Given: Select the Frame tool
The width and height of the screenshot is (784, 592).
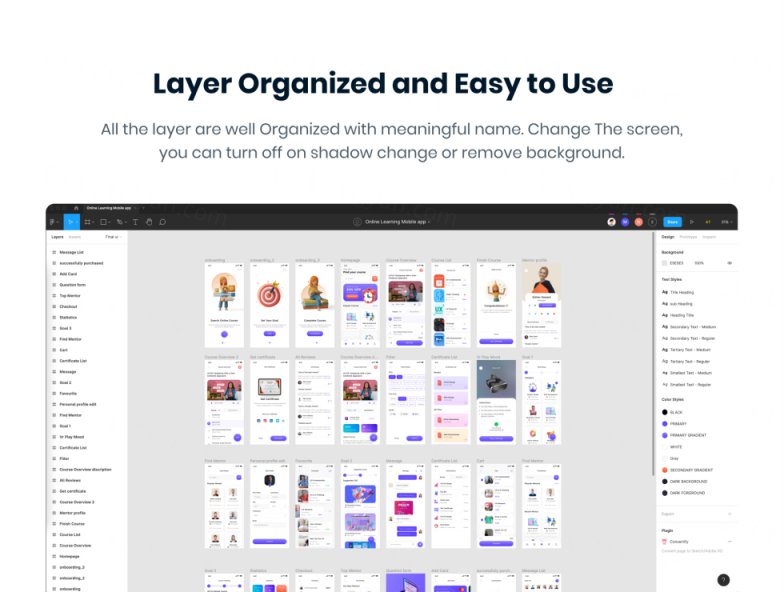Looking at the screenshot, I should (87, 222).
